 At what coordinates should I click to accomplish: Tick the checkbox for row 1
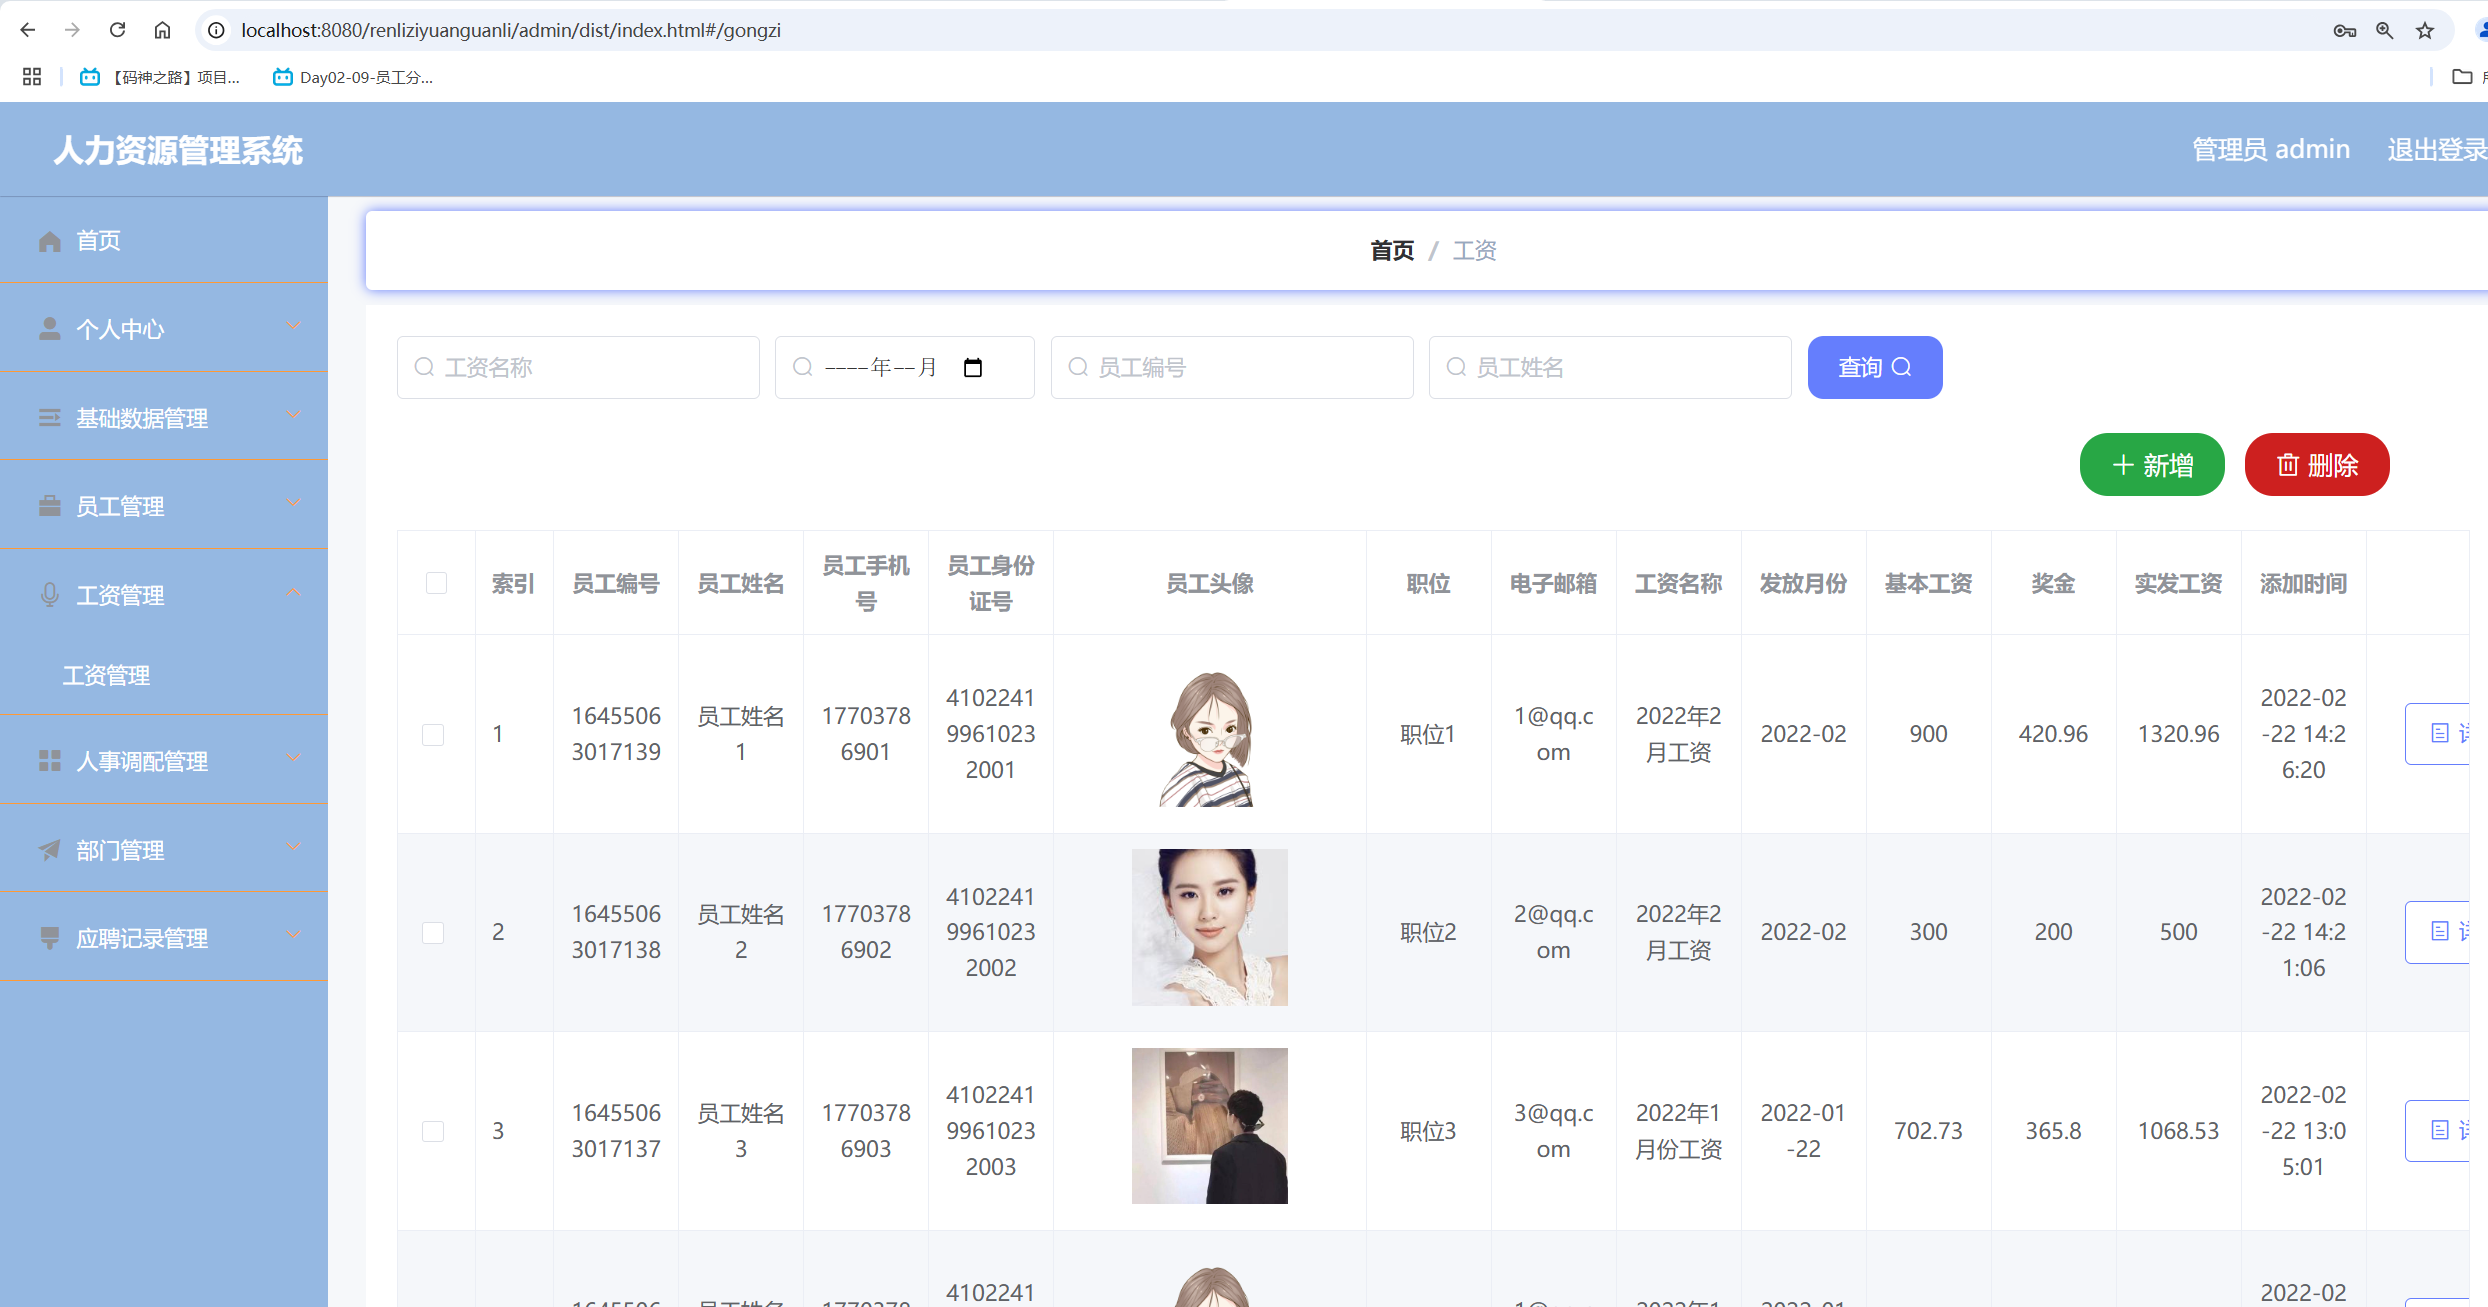433,735
